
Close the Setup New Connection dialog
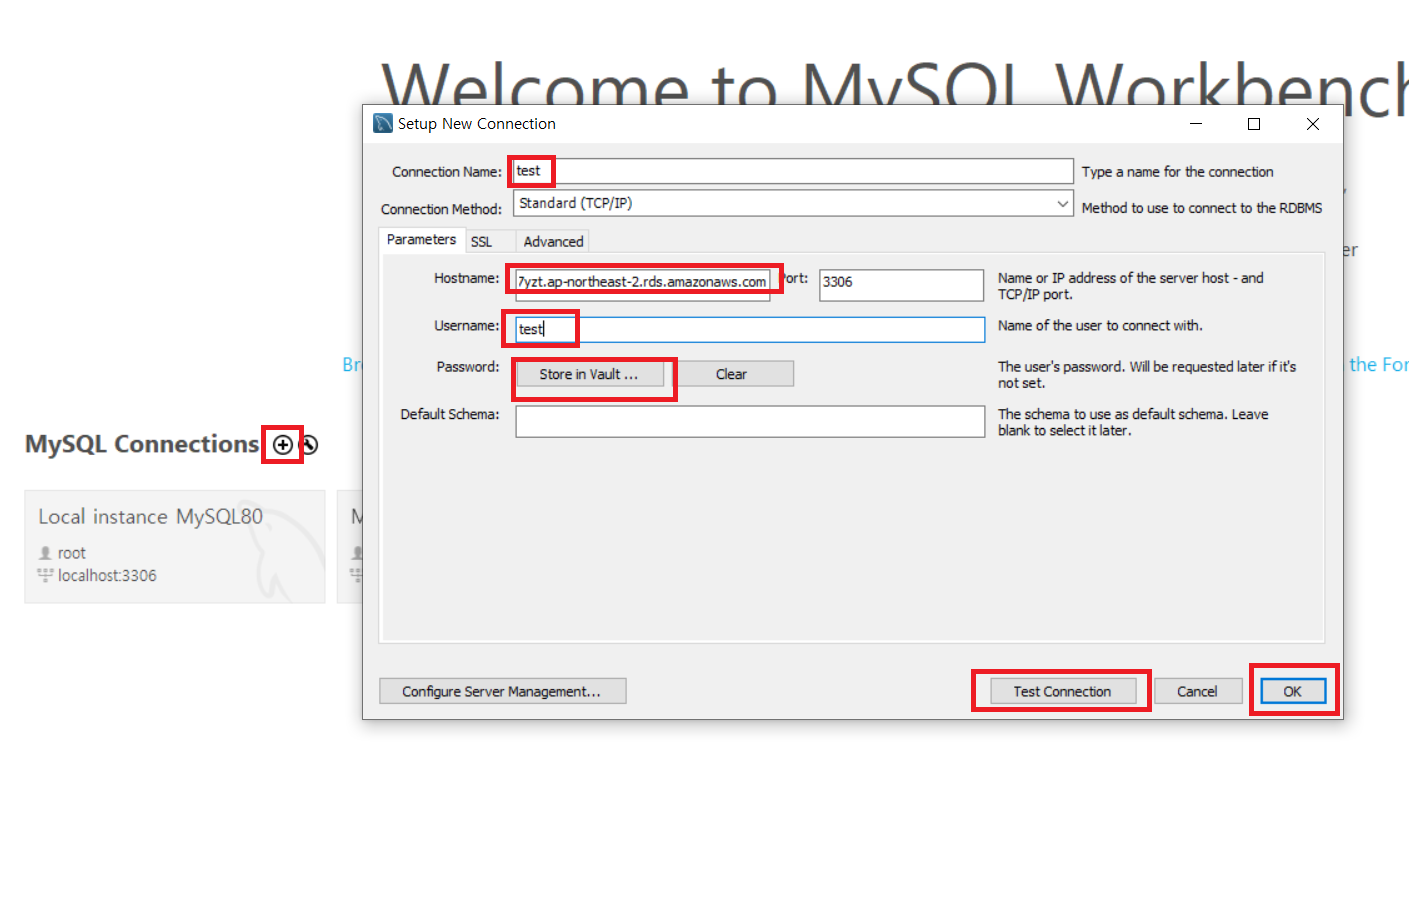[x=1313, y=124]
